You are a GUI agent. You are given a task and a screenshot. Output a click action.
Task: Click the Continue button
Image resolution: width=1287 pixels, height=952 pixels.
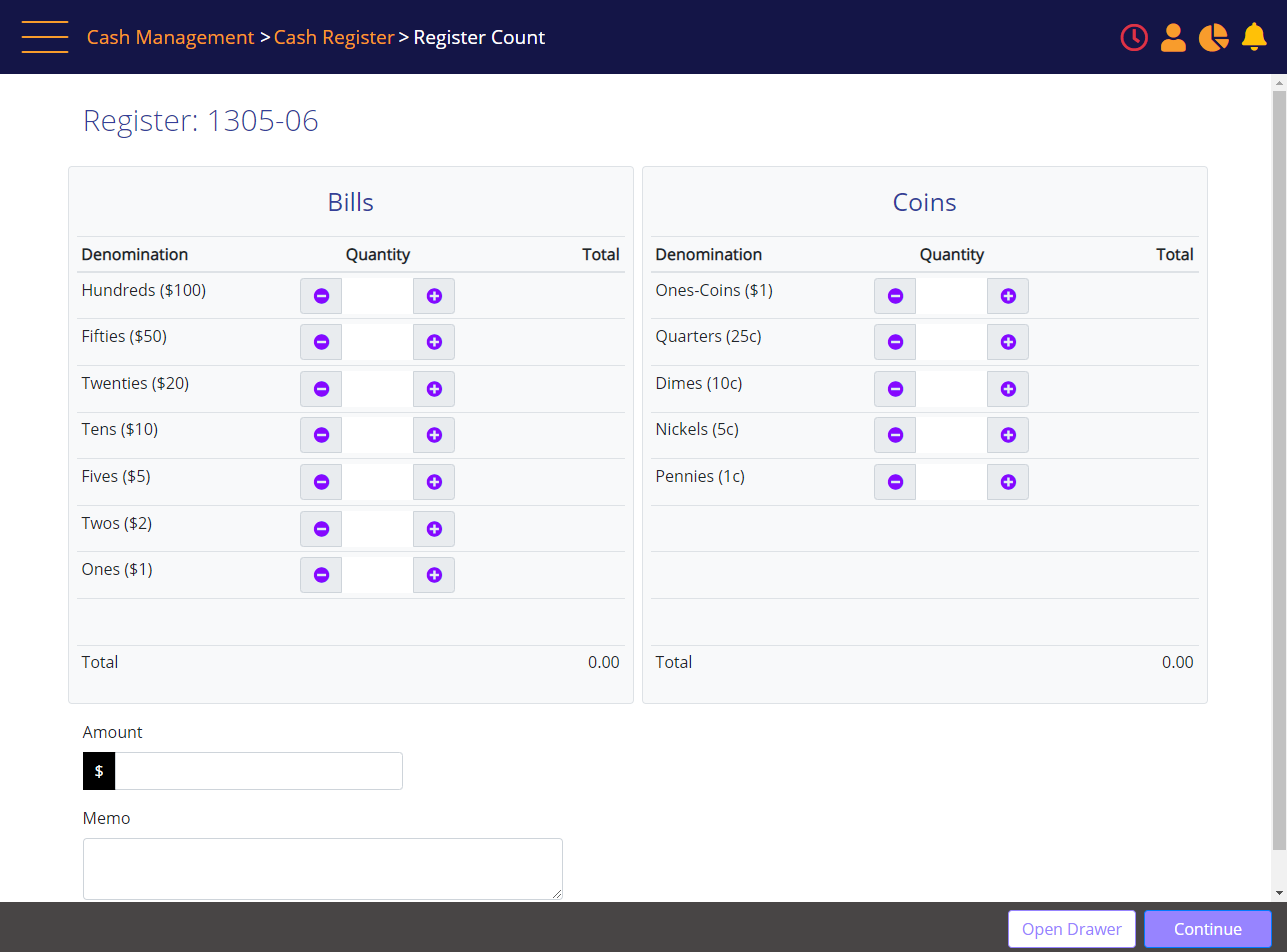point(1208,929)
